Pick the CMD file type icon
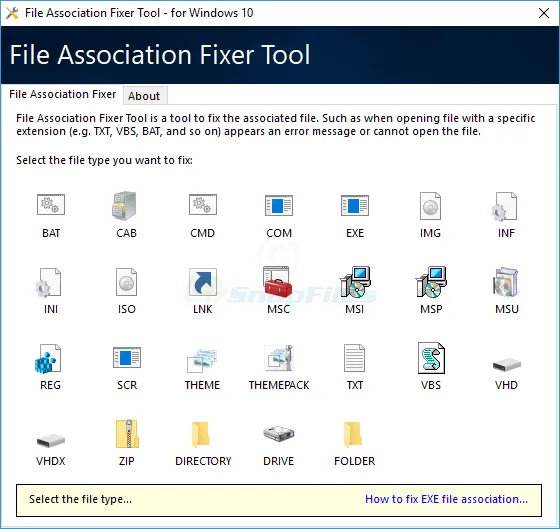 (x=202, y=205)
